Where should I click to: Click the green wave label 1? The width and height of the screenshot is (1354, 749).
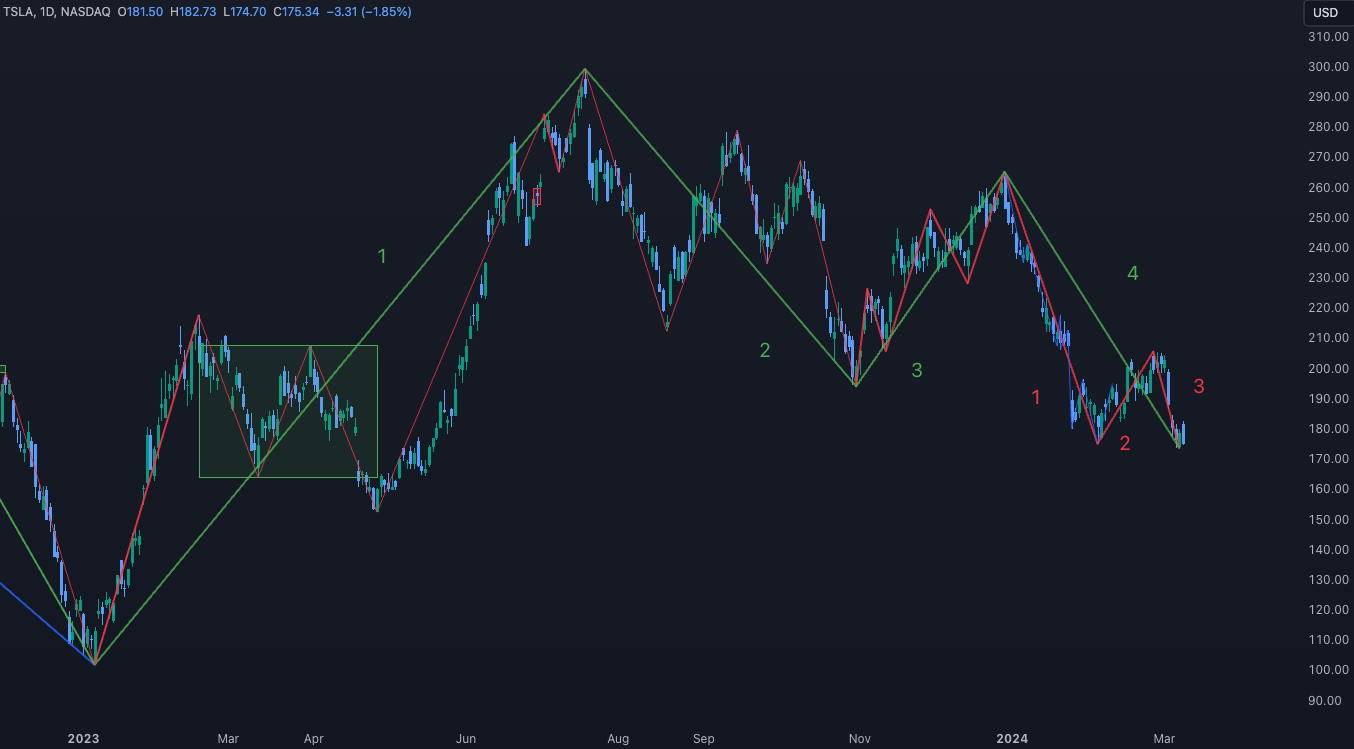(382, 257)
